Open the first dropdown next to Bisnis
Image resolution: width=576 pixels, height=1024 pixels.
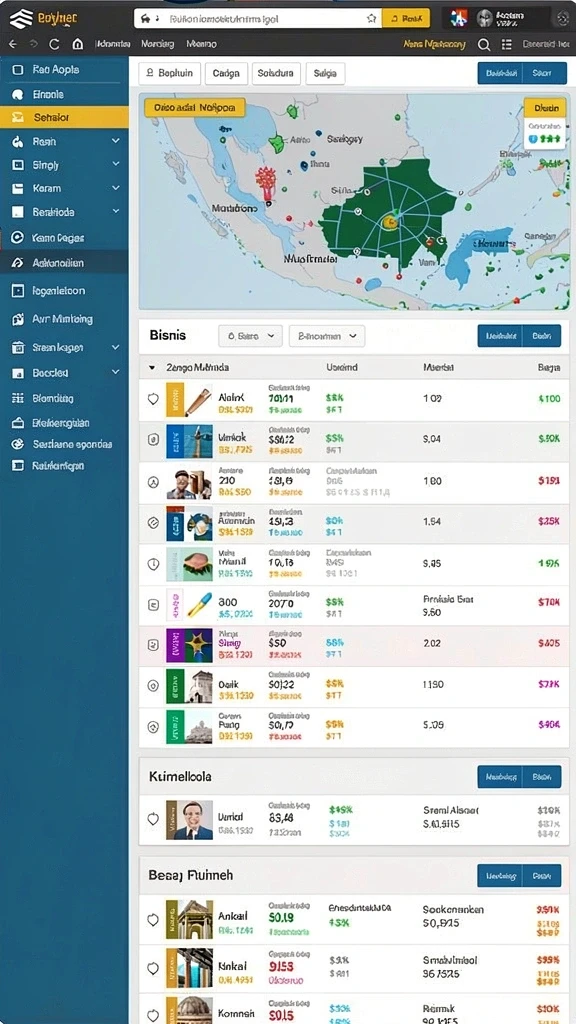(250, 336)
